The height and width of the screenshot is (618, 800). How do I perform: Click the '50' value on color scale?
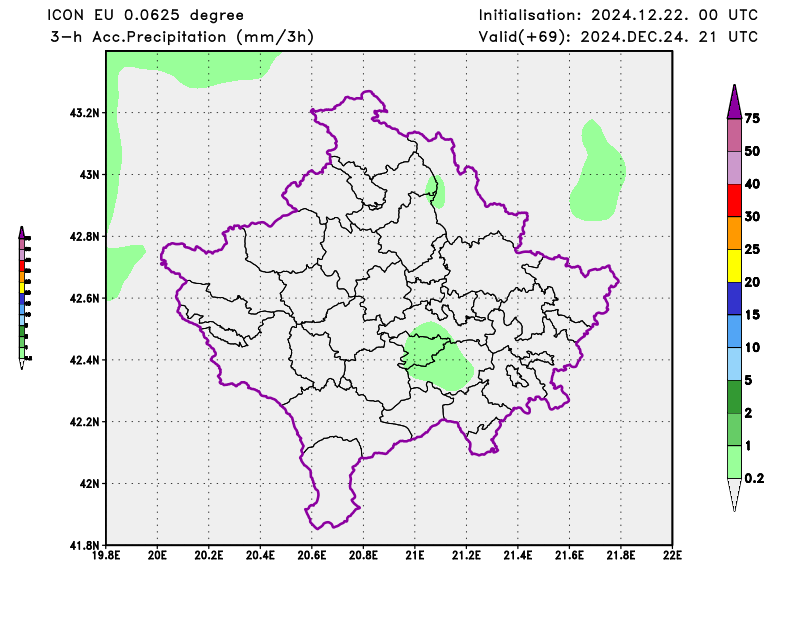tap(753, 151)
